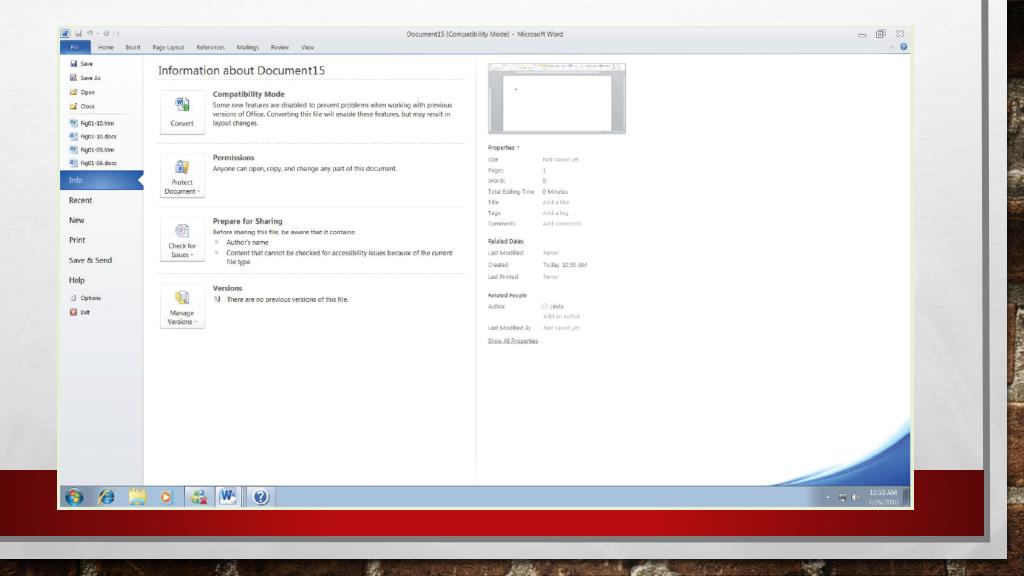Open the Save As command
Image resolution: width=1024 pixels, height=576 pixels.
(x=85, y=78)
